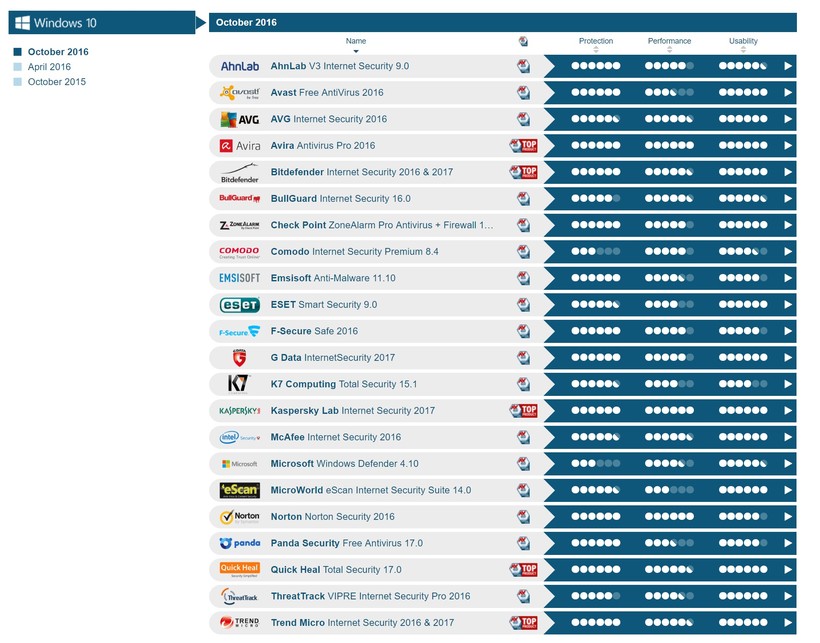Viewport: 820px width, 643px height.
Task: Click Avira's TOP Product badge
Action: click(x=523, y=146)
